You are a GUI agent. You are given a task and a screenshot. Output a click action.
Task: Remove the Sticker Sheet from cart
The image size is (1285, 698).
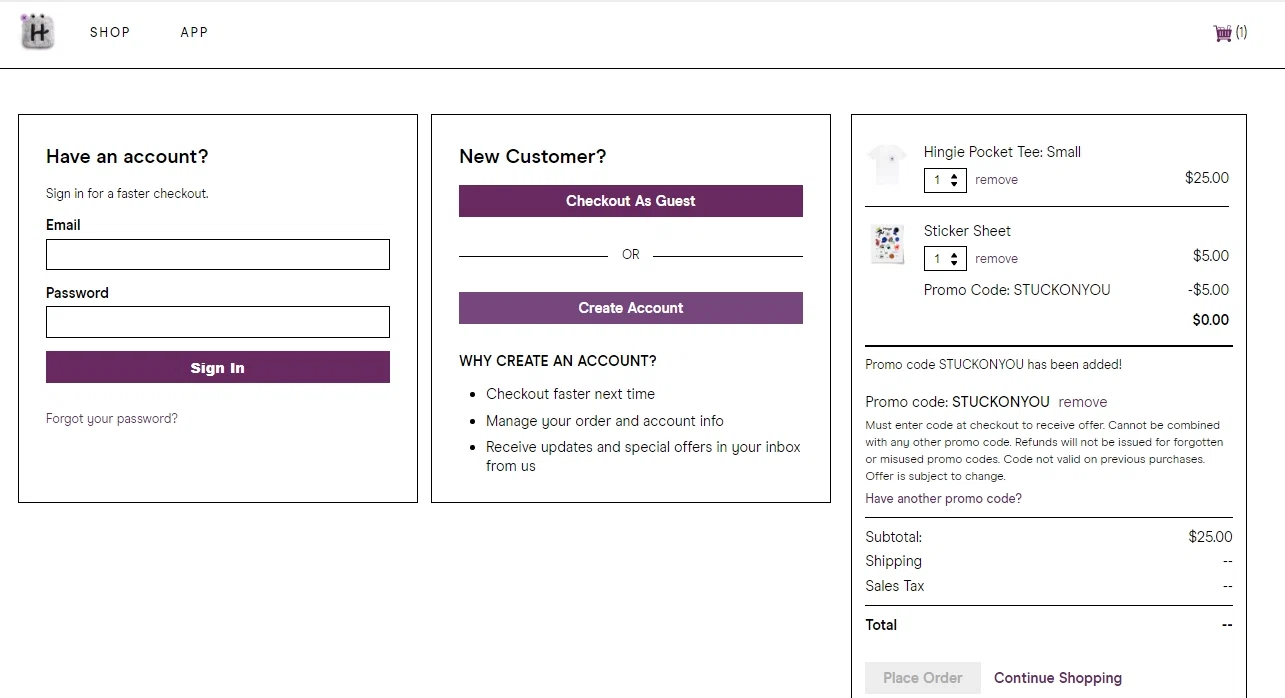pyautogui.click(x=997, y=259)
